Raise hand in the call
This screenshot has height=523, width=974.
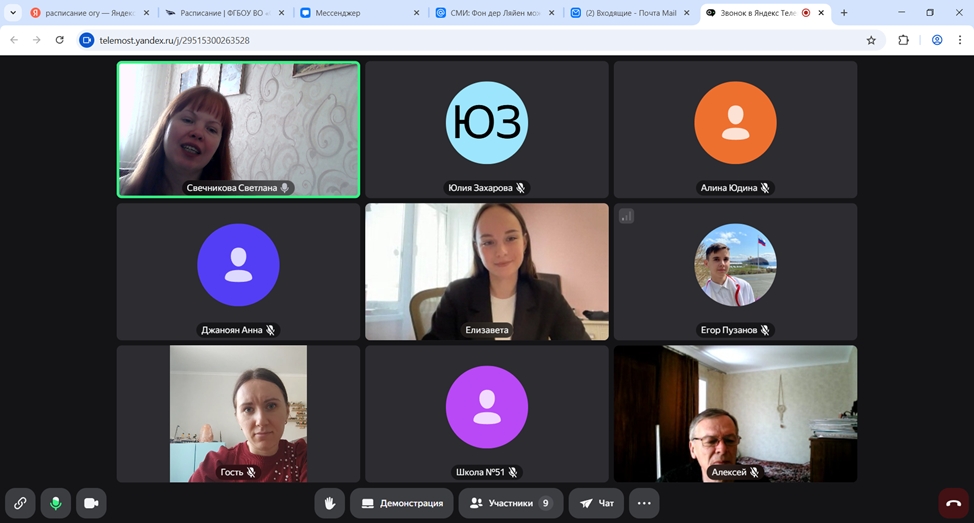[x=330, y=503]
